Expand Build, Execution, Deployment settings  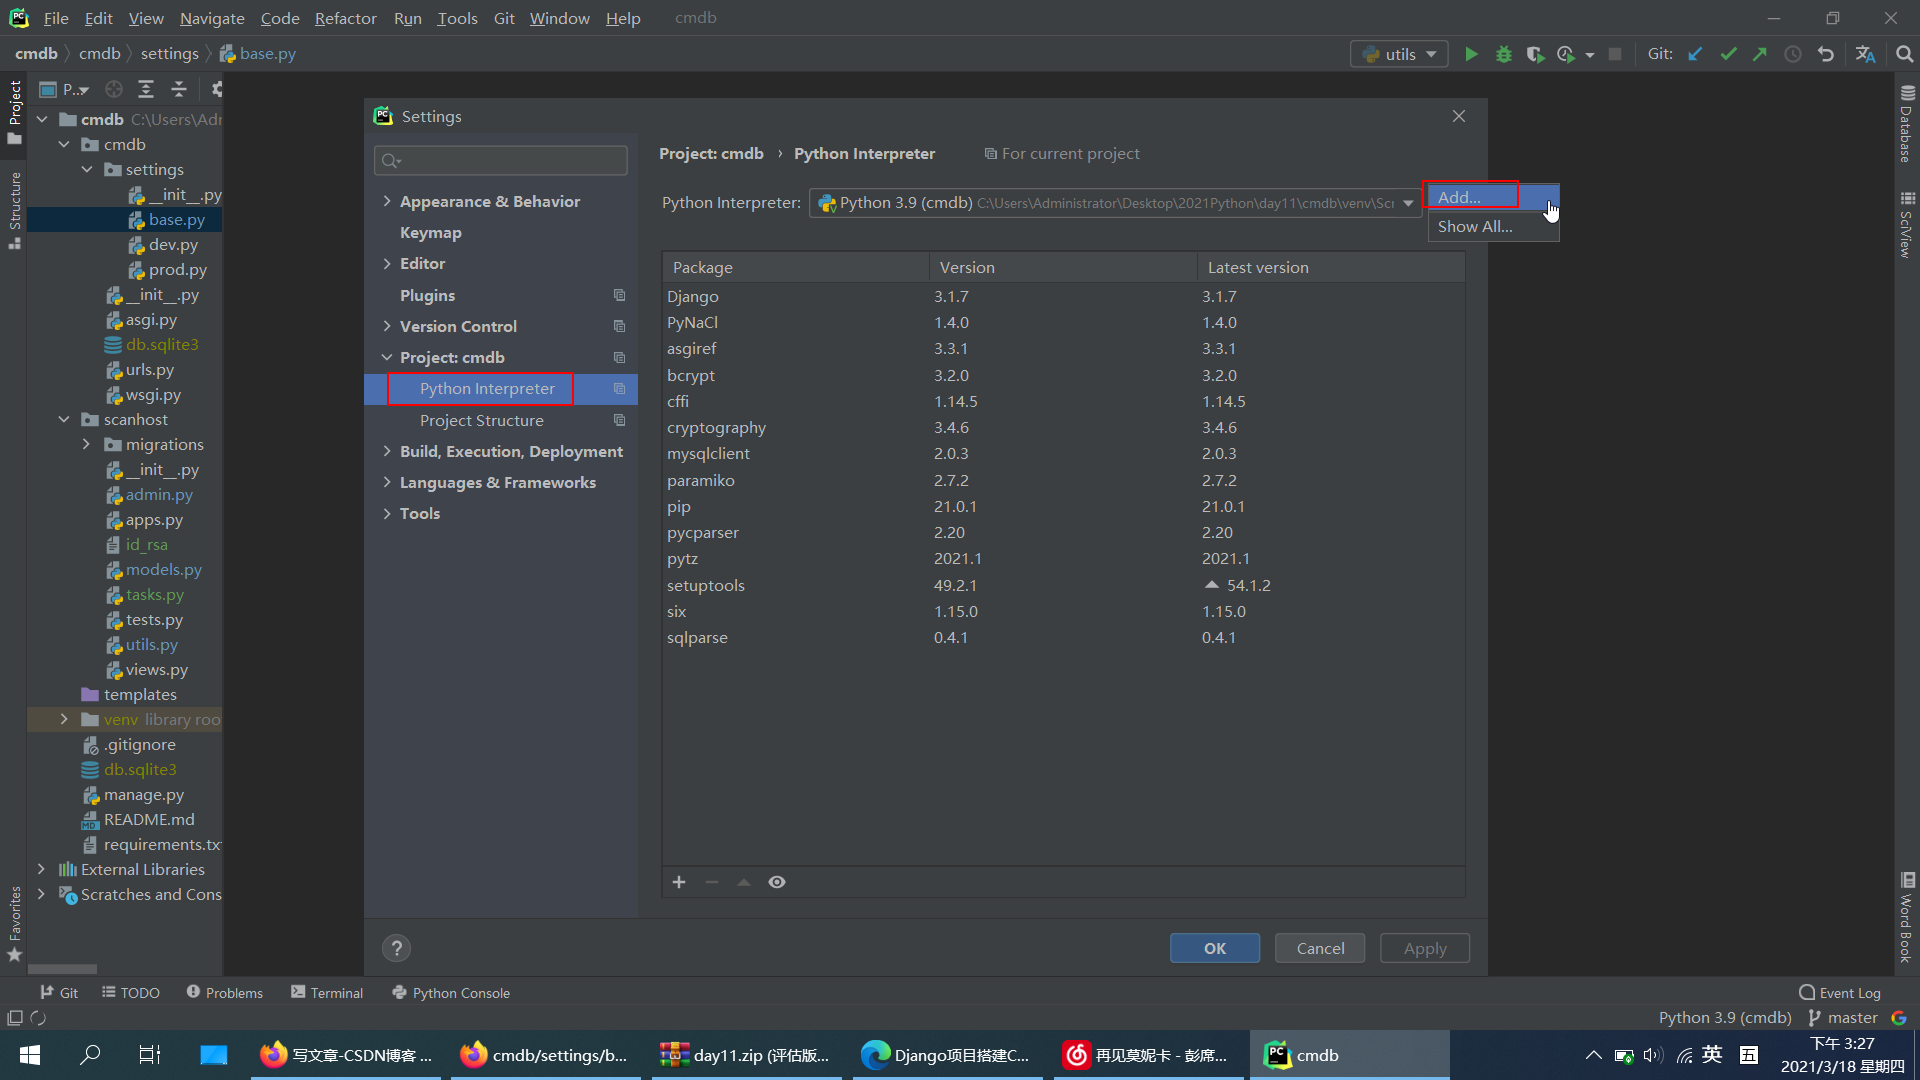(387, 452)
